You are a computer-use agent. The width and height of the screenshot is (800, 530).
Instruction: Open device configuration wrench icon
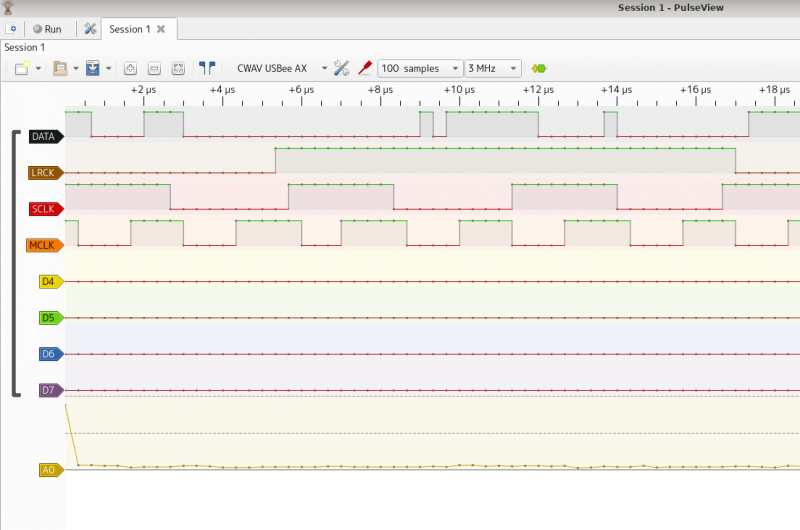[x=341, y=69]
